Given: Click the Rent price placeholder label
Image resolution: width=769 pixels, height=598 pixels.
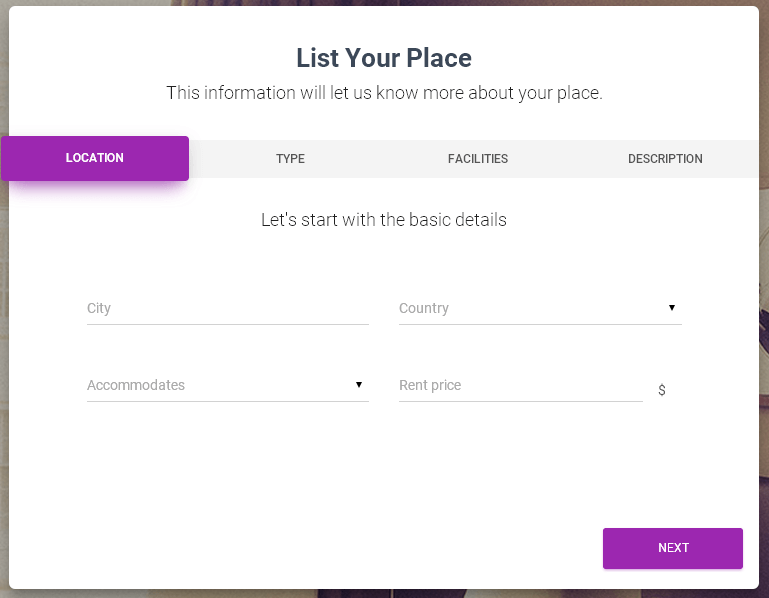Looking at the screenshot, I should [430, 386].
